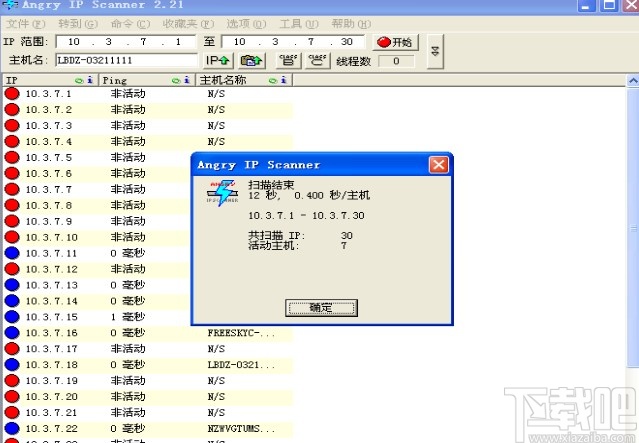This screenshot has width=639, height=443.
Task: Click the blue status dot for 10.3.7.11
Action: (x=12, y=253)
